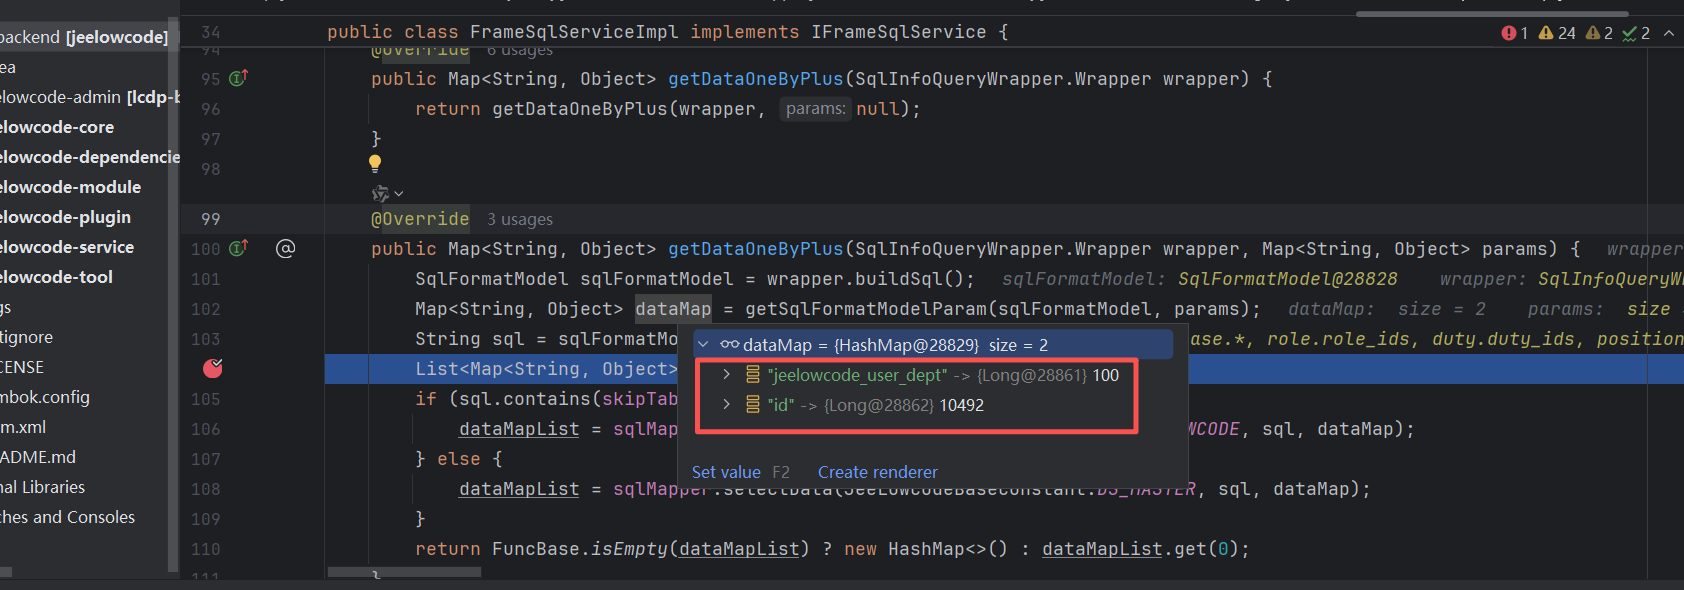This screenshot has height=590, width=1684.
Task: Click the horizontal scrollbar below the editor
Action: 404,573
